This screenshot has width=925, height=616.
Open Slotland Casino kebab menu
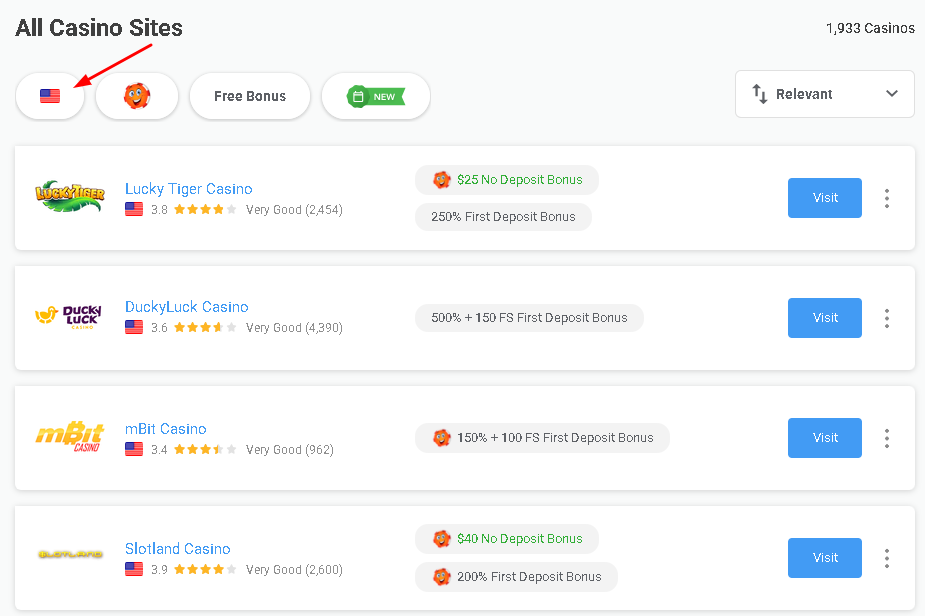coord(886,558)
